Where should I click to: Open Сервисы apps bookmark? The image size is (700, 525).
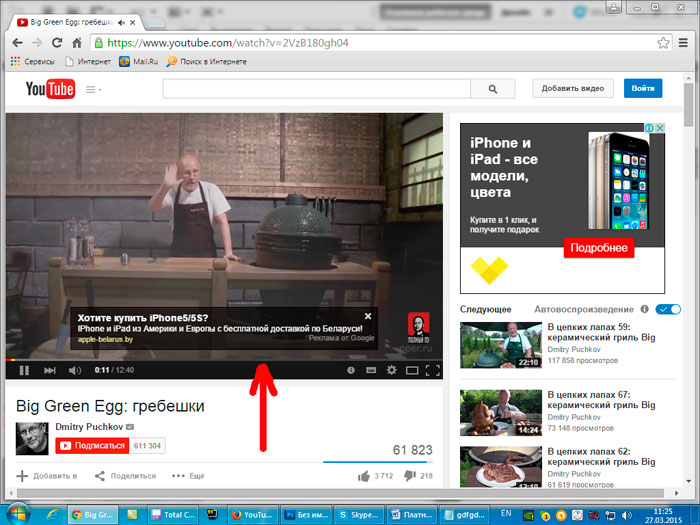32,62
